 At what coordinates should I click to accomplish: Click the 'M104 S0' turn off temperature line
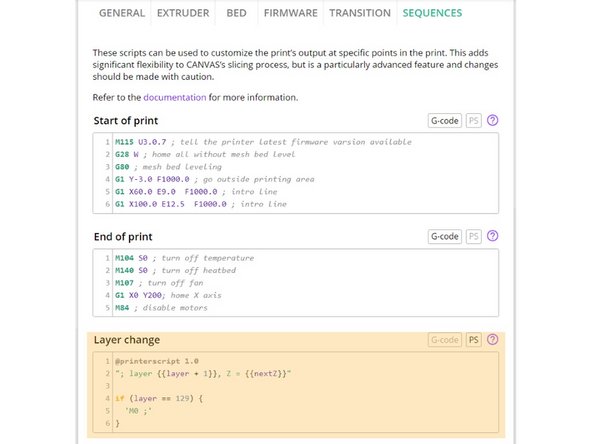(184, 258)
